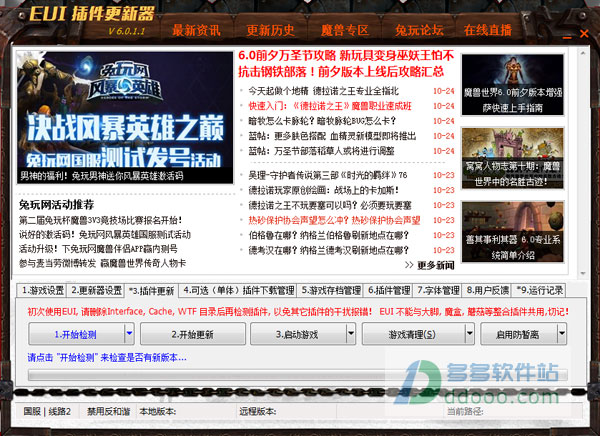
Task: Open the 更新历史 navigation tab
Action: [x=271, y=30]
